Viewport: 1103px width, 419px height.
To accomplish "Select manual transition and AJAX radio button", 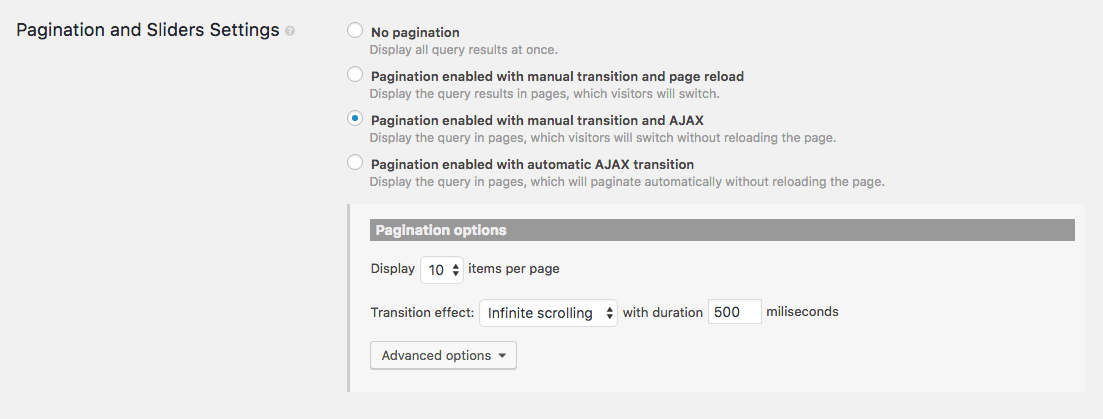I will [355, 119].
